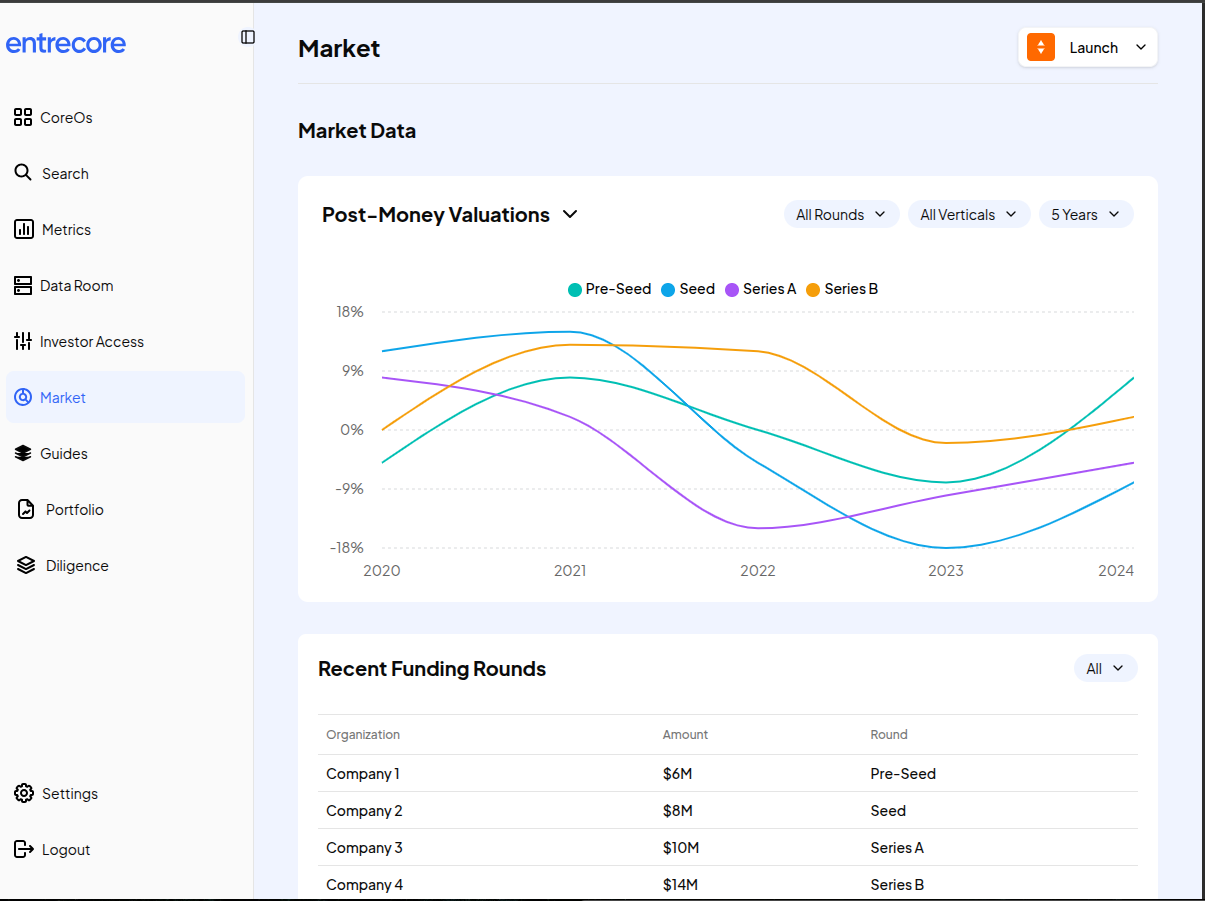
Task: Go to Diligence in the sidebar
Action: (x=76, y=566)
